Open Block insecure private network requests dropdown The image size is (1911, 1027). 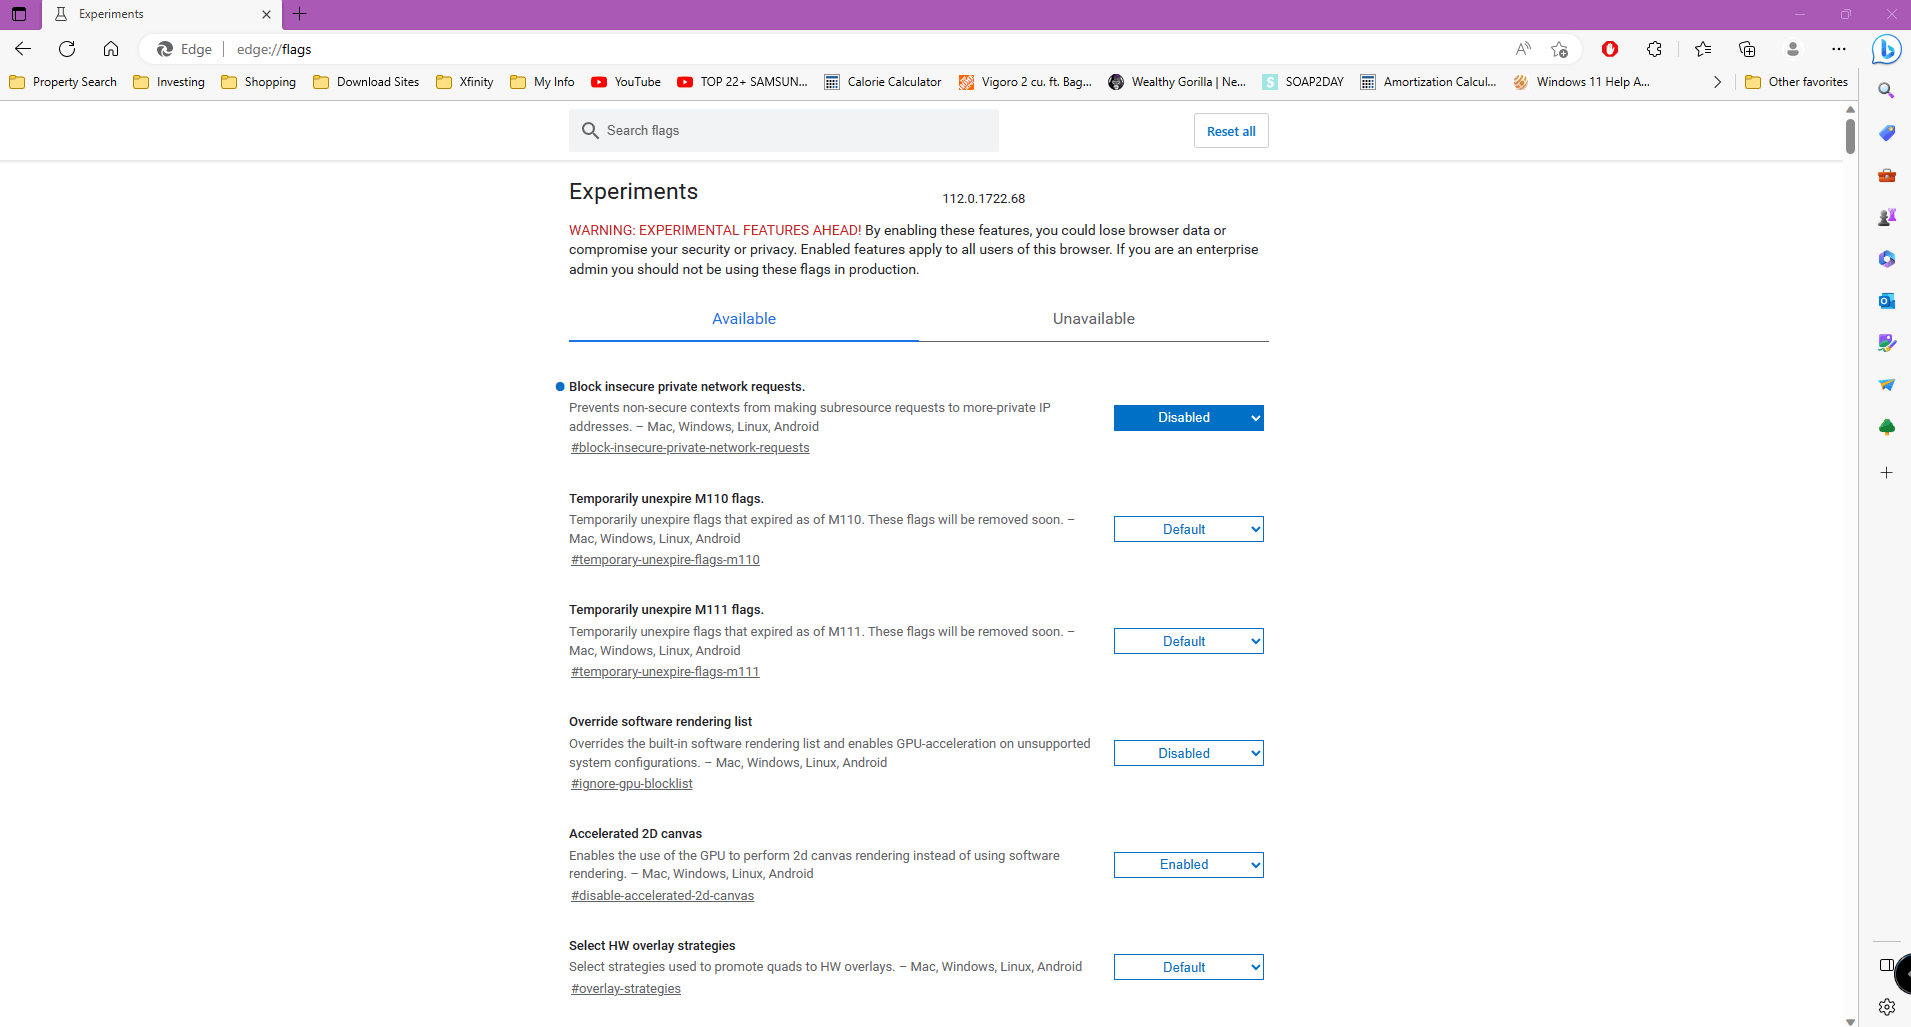coord(1189,418)
